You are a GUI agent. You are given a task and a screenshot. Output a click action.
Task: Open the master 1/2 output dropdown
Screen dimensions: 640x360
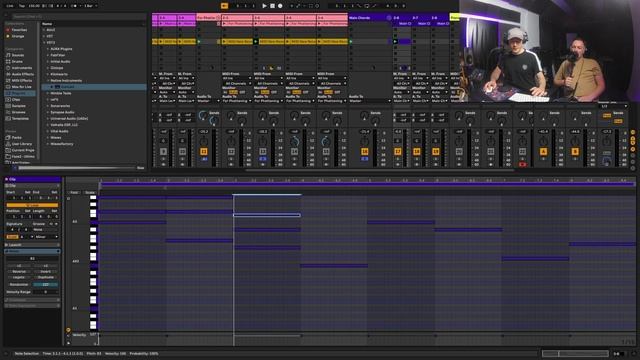pos(614,106)
